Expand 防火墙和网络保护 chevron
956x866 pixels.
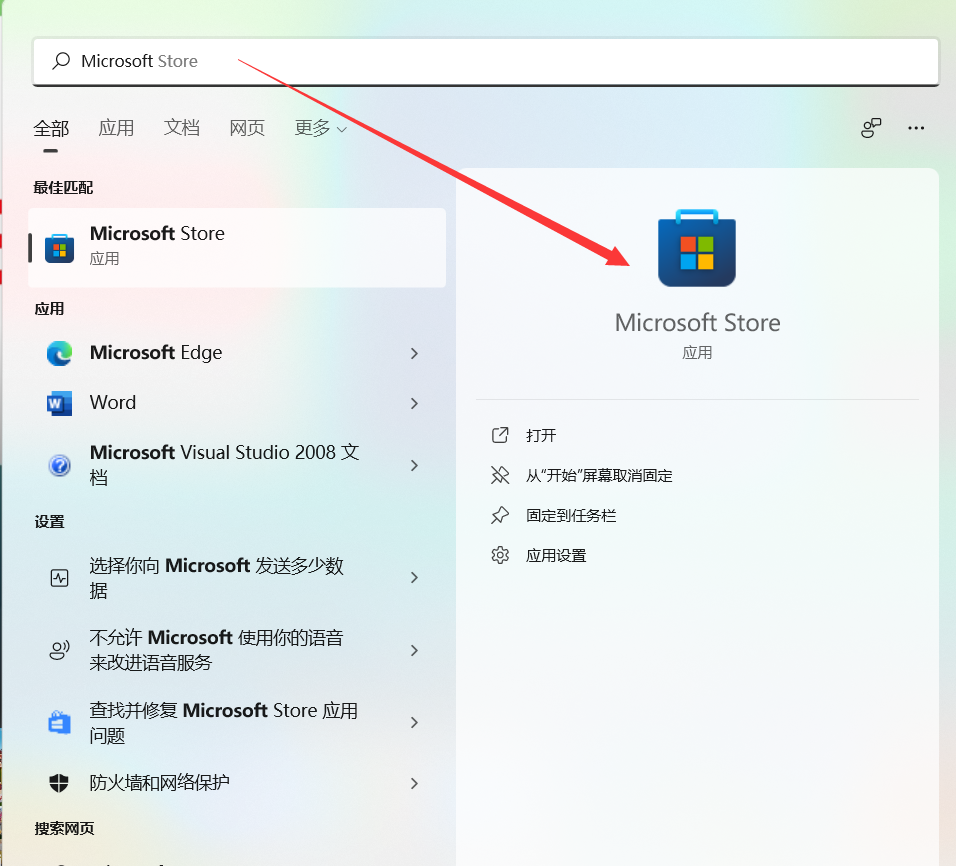(x=415, y=783)
